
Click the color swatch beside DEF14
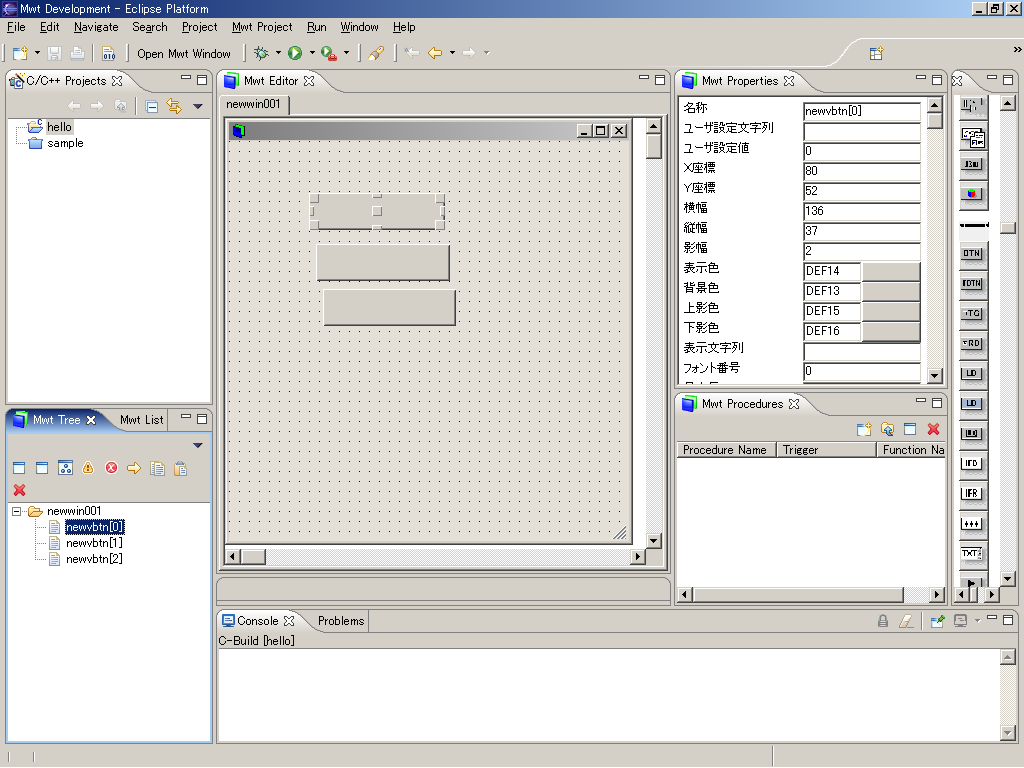click(891, 271)
